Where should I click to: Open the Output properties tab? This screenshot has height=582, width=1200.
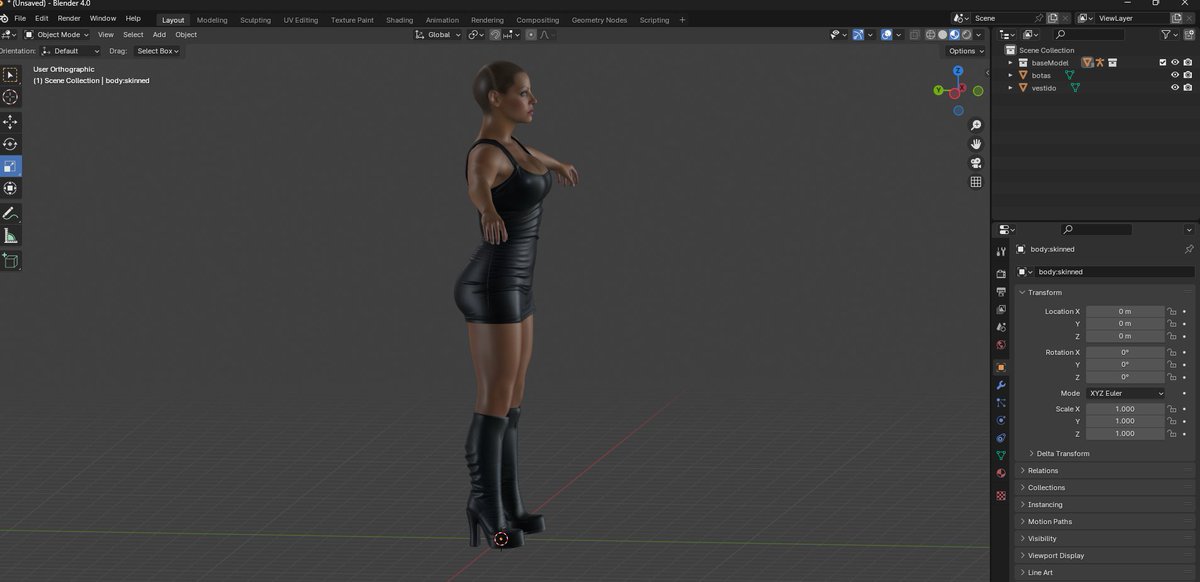click(1001, 291)
